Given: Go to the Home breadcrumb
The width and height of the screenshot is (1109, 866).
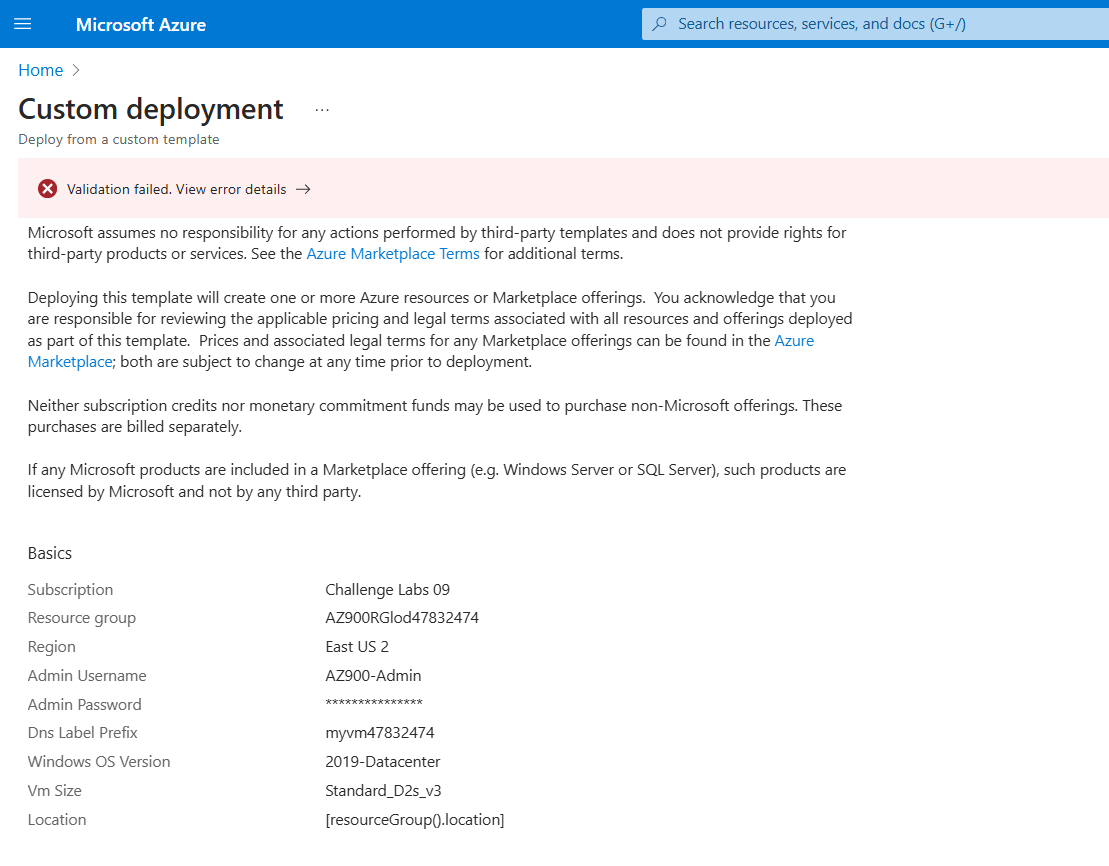Looking at the screenshot, I should (40, 70).
